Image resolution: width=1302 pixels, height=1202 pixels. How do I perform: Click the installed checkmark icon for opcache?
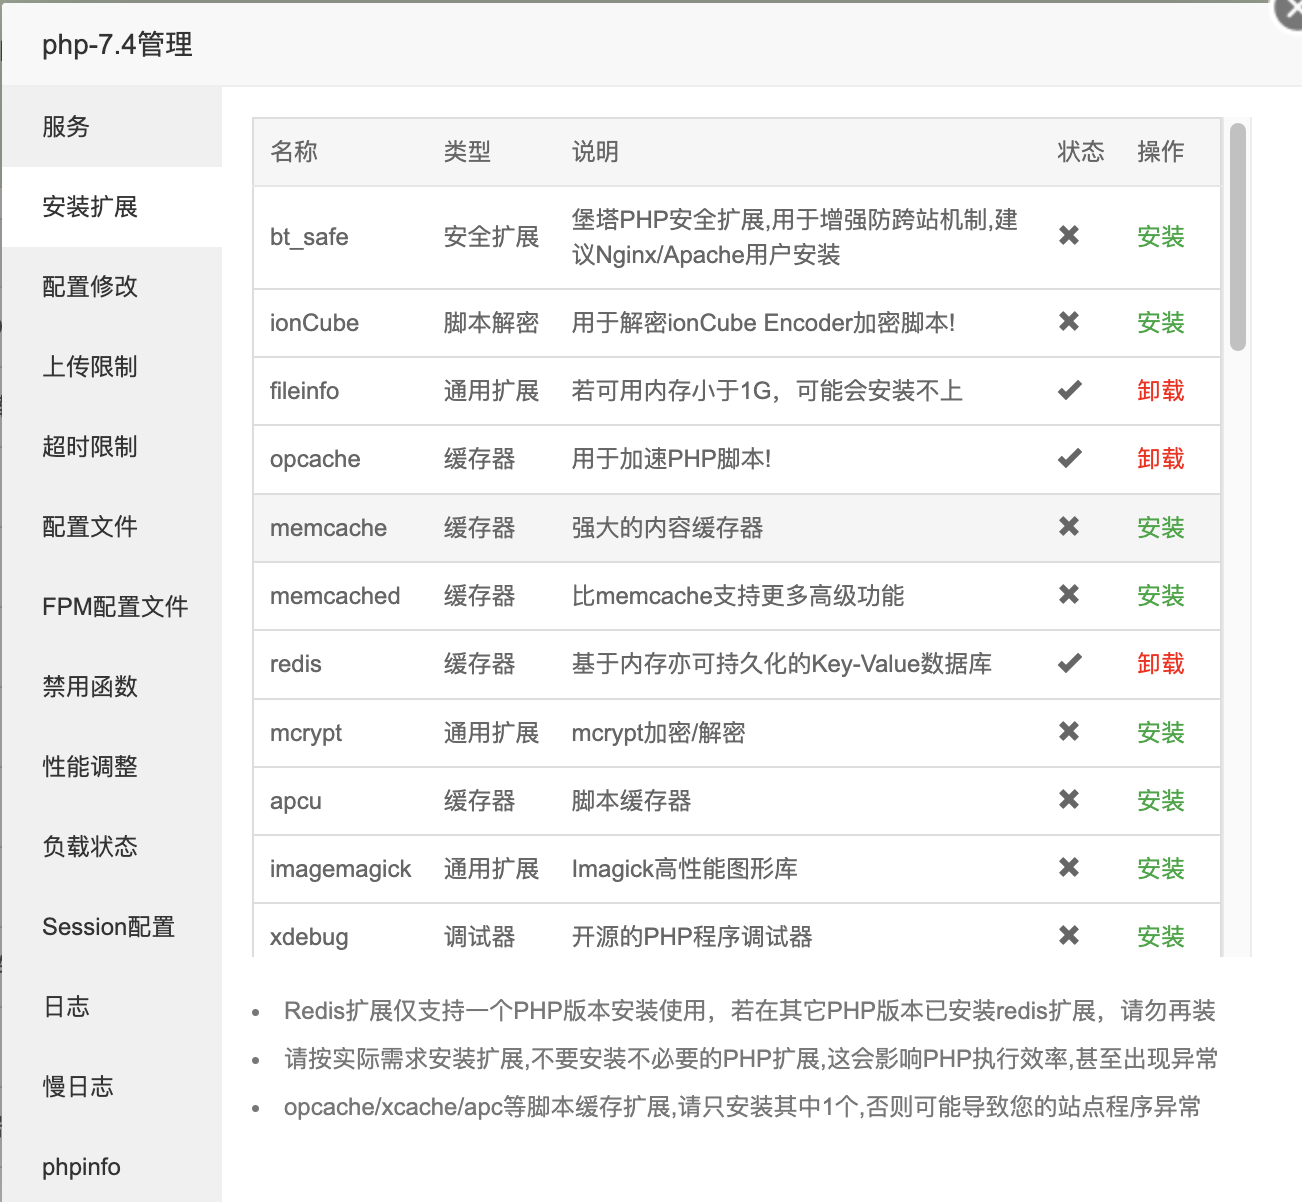(1068, 459)
